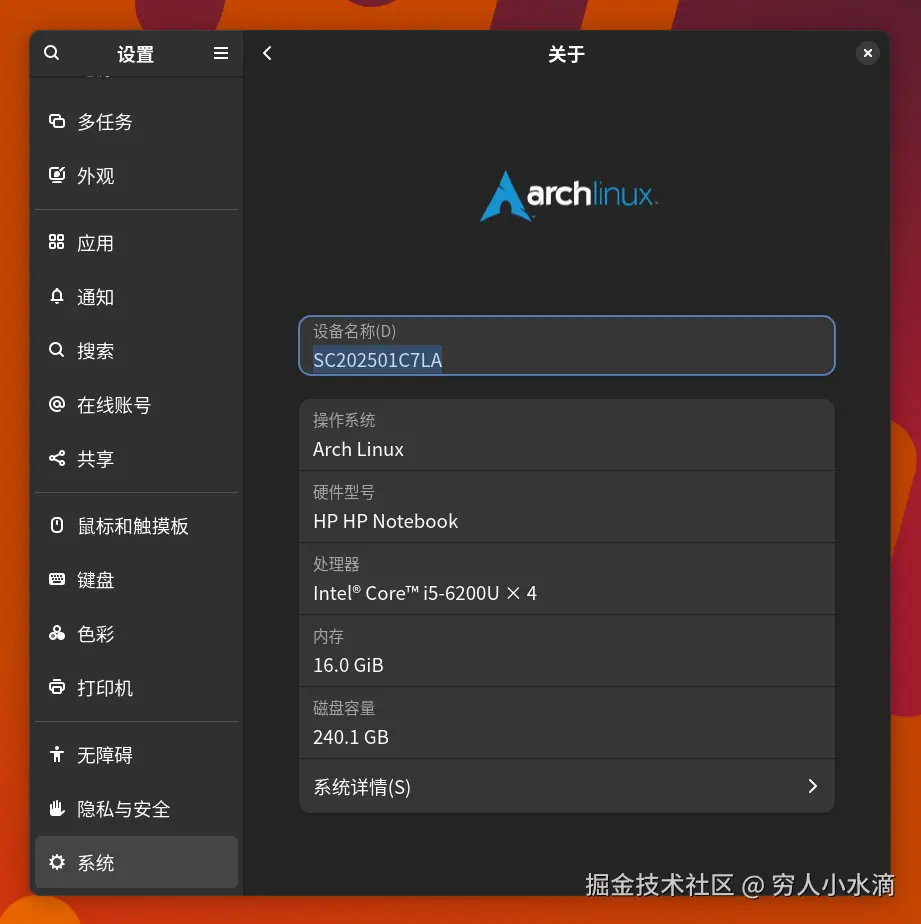The image size is (921, 924).
Task: Click the @ icon beside 在线账号
Action: [57, 405]
